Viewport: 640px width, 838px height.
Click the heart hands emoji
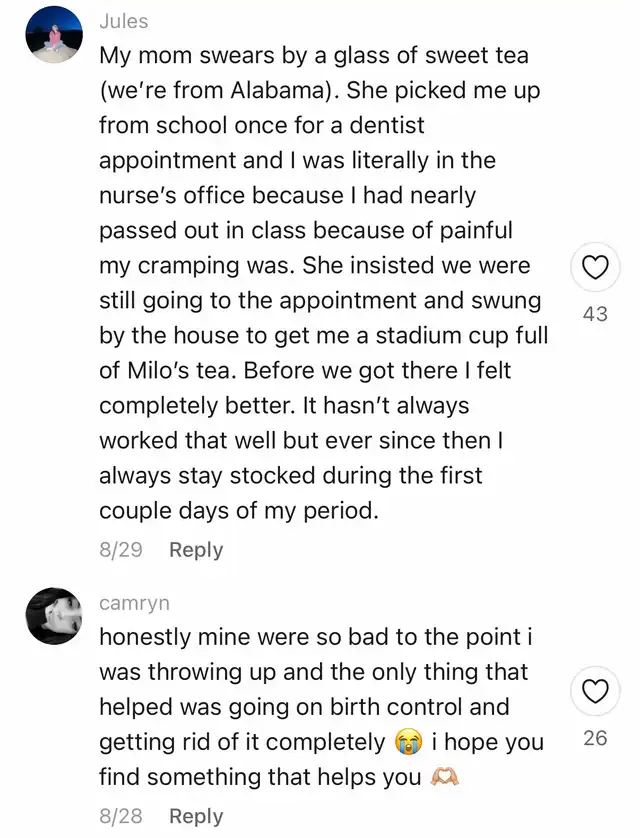[444, 778]
